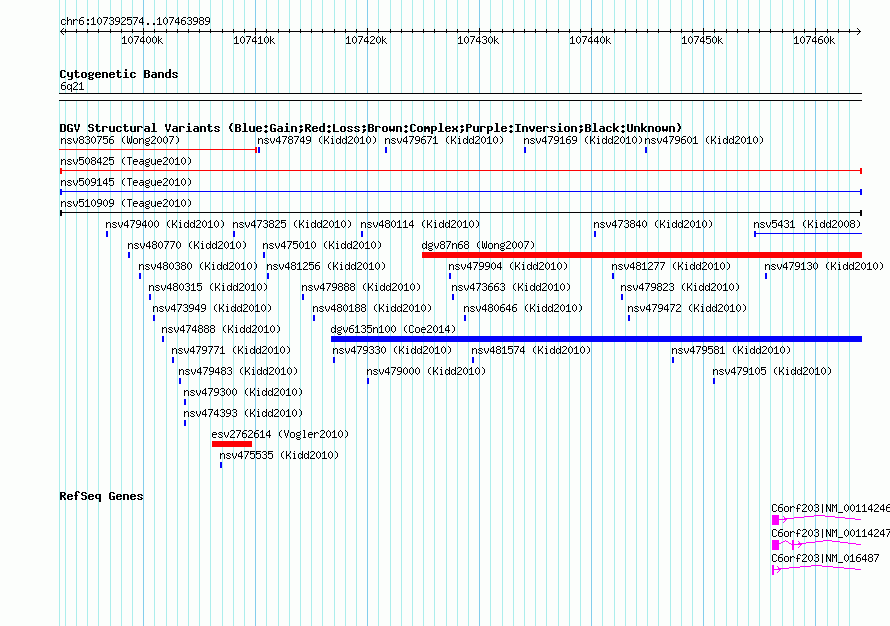The image size is (890, 626).
Task: Select nsv475010 (Kidd2010) variant
Action: [322, 245]
